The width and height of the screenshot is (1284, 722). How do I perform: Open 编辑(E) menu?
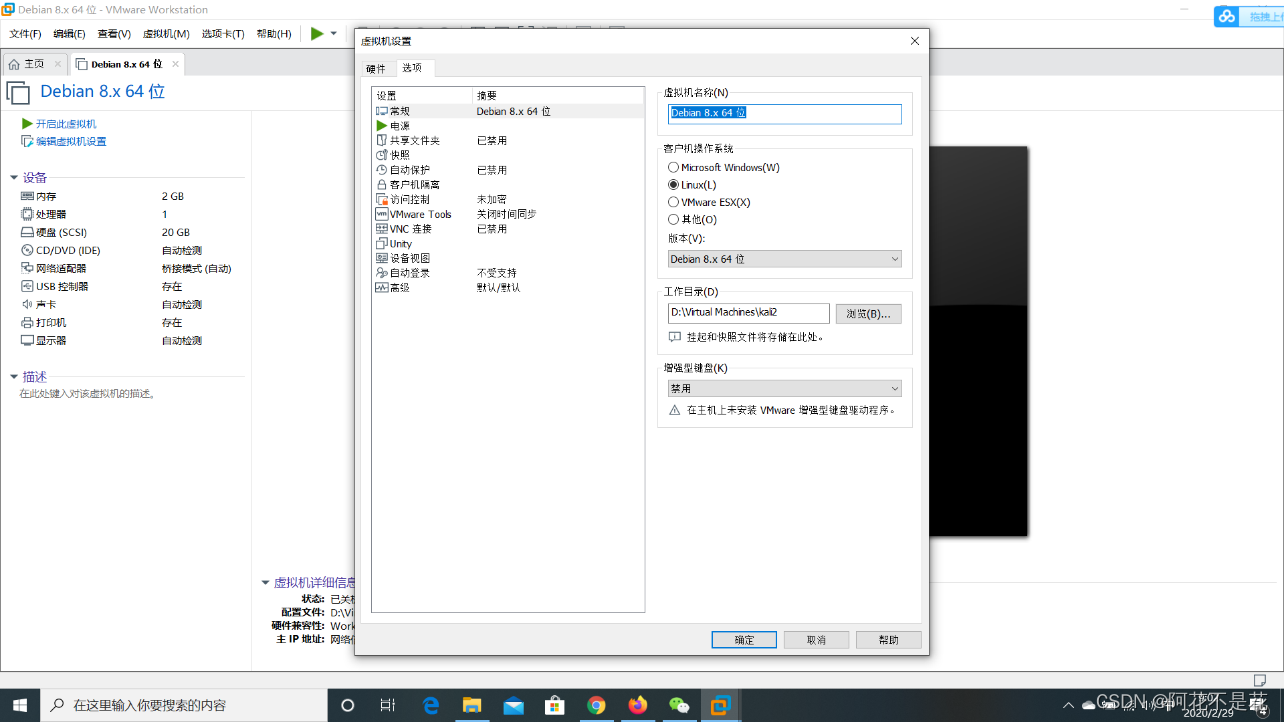pyautogui.click(x=69, y=34)
